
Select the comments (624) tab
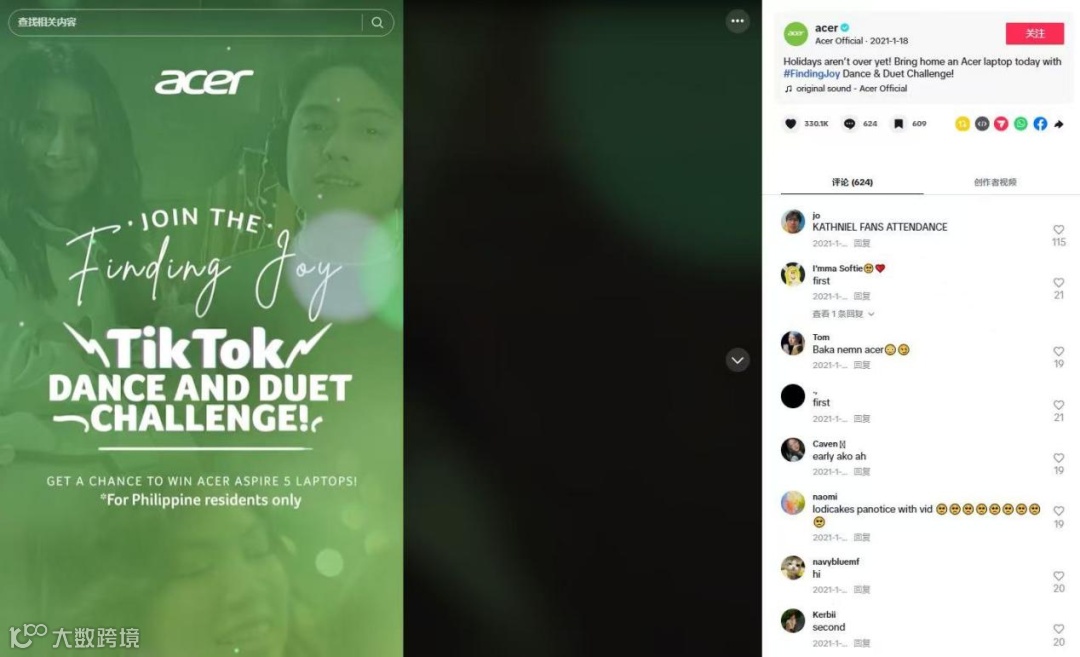pos(852,182)
